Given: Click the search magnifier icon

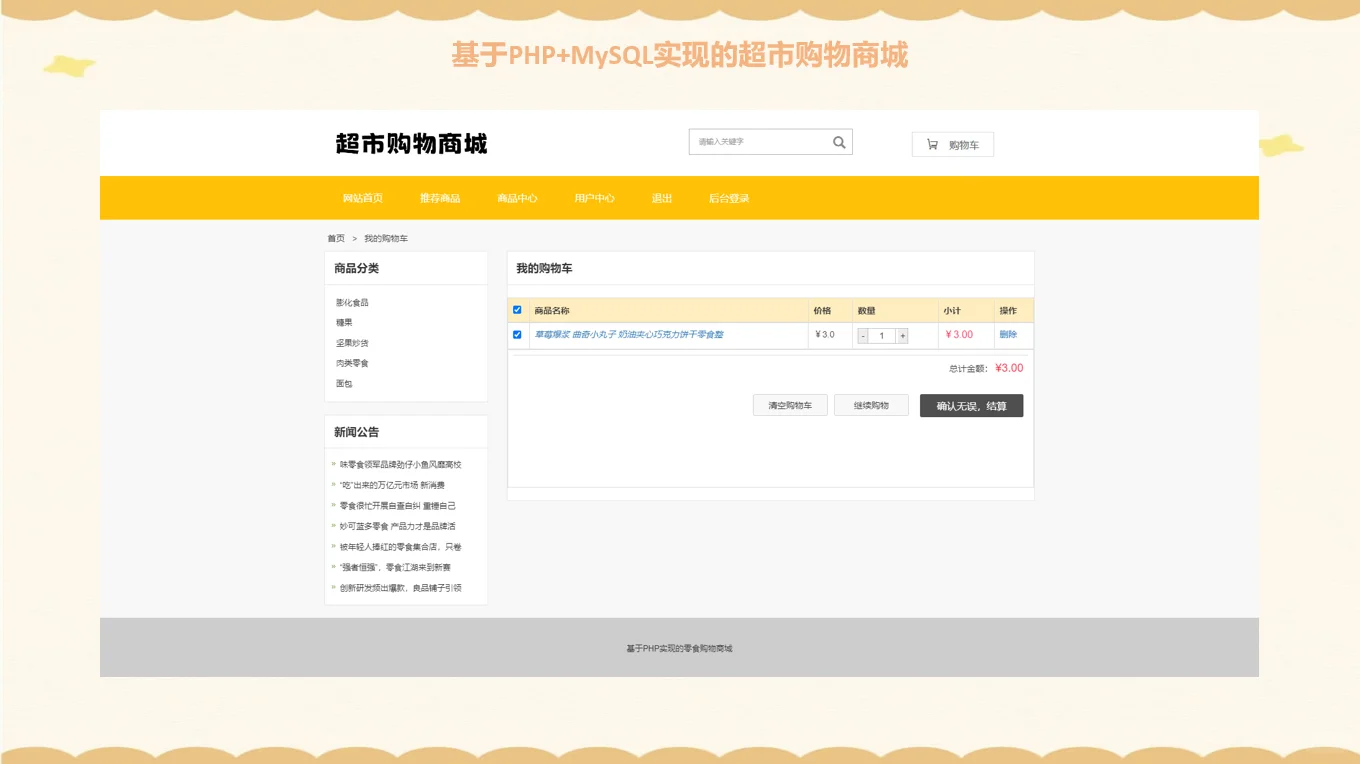Looking at the screenshot, I should [x=838, y=142].
